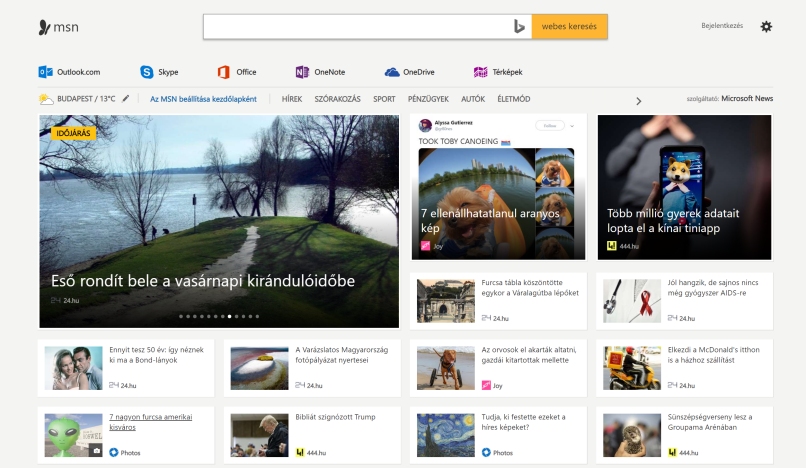Open the SPORT tab
Image resolution: width=806 pixels, height=468 pixels.
(x=384, y=99)
